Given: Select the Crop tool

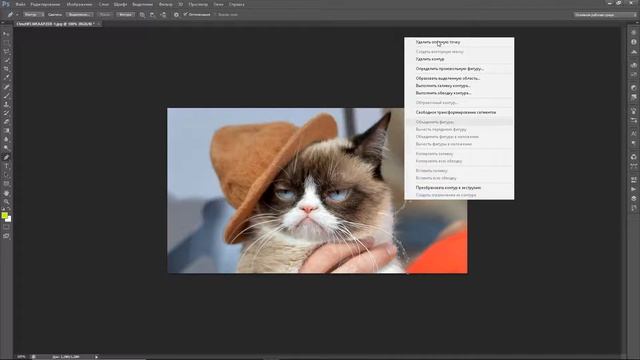Looking at the screenshot, I should (6, 69).
